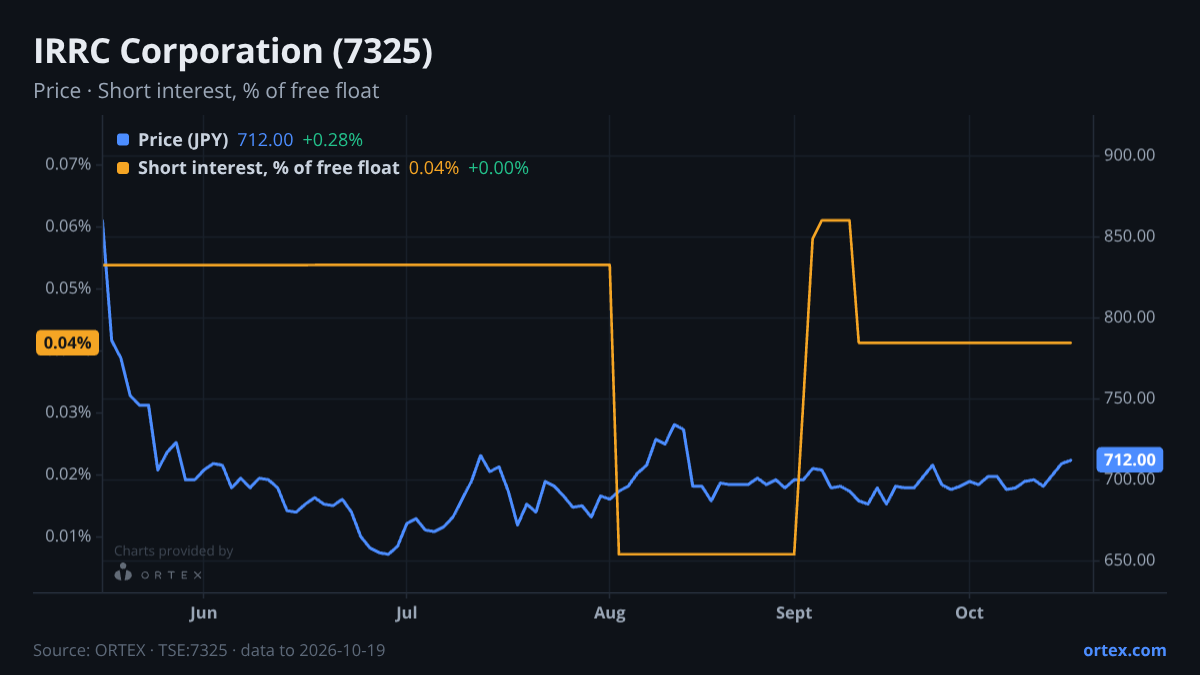
Task: Open the ortex.com link
Action: pyautogui.click(x=1124, y=650)
